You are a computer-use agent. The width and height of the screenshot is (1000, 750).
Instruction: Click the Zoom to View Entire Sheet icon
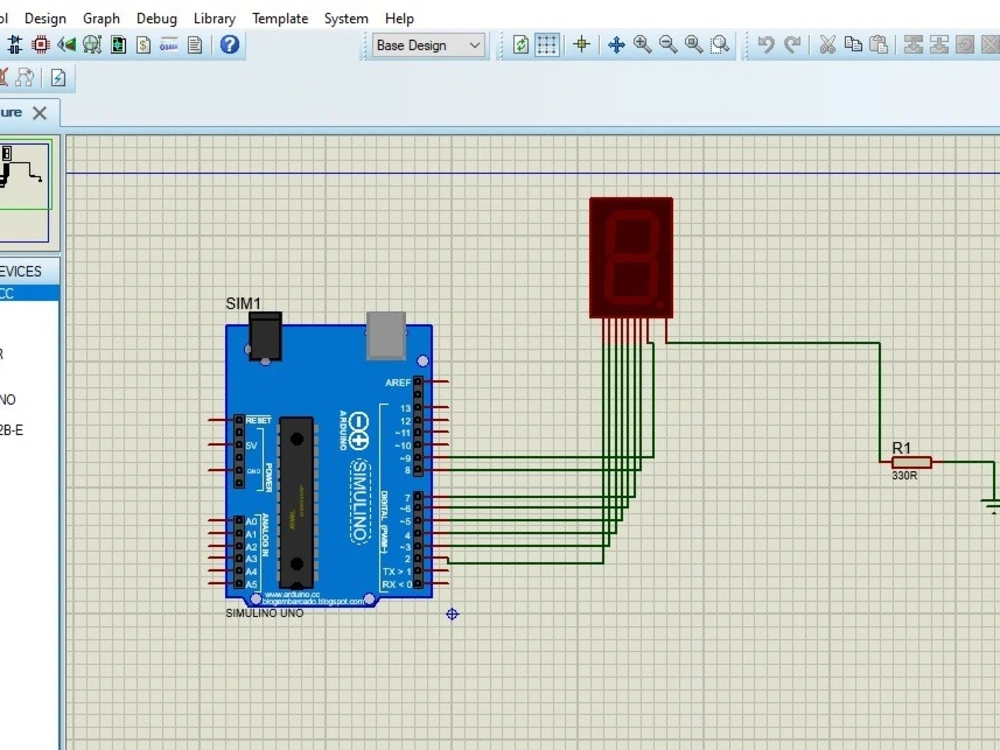tap(694, 45)
